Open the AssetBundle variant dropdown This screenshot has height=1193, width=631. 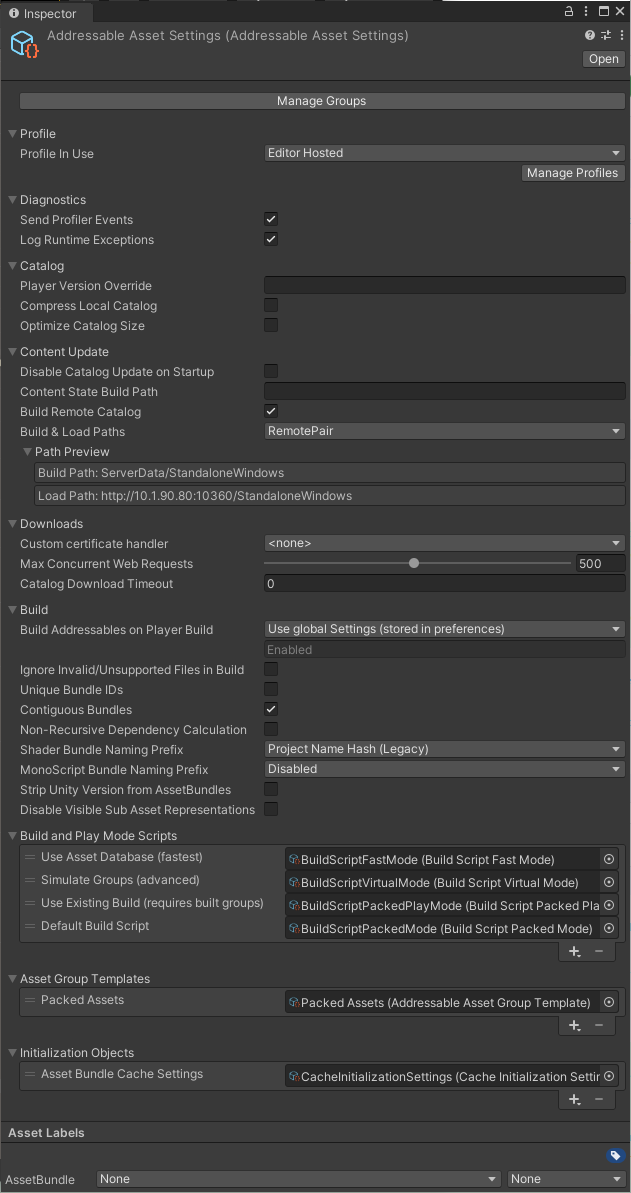pyautogui.click(x=566, y=1179)
